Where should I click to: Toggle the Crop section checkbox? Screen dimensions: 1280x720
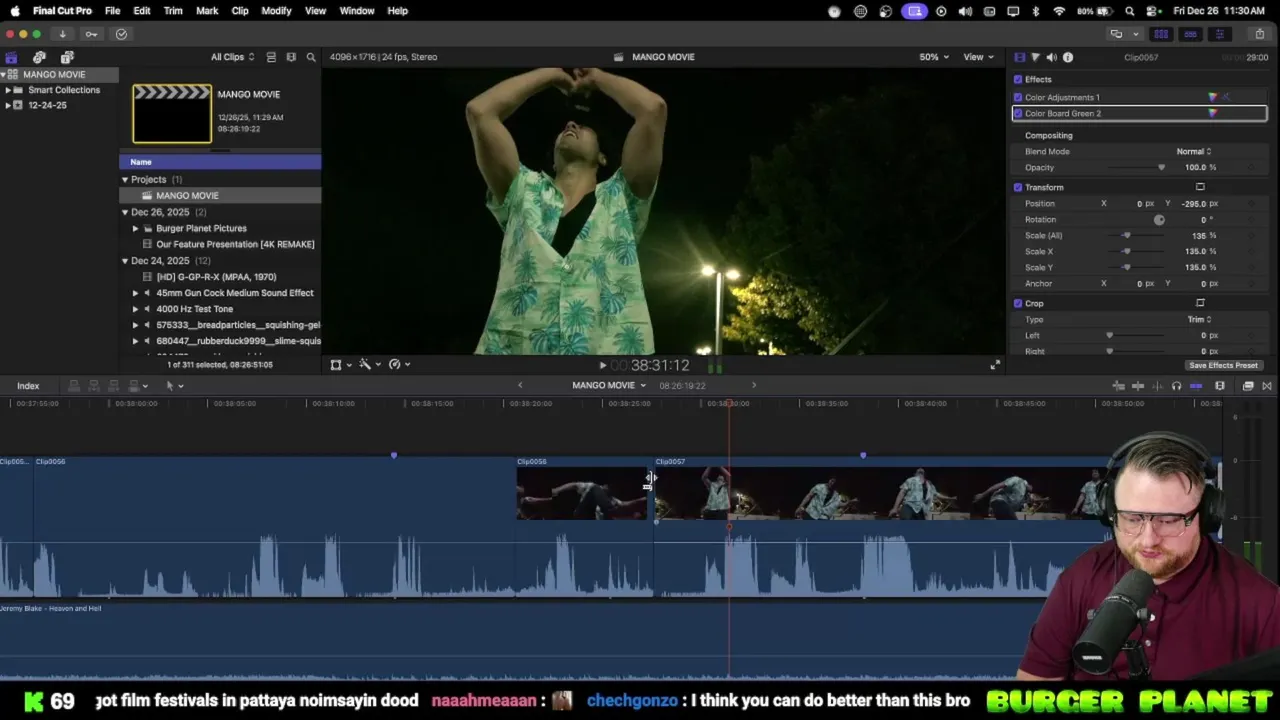(x=1018, y=303)
